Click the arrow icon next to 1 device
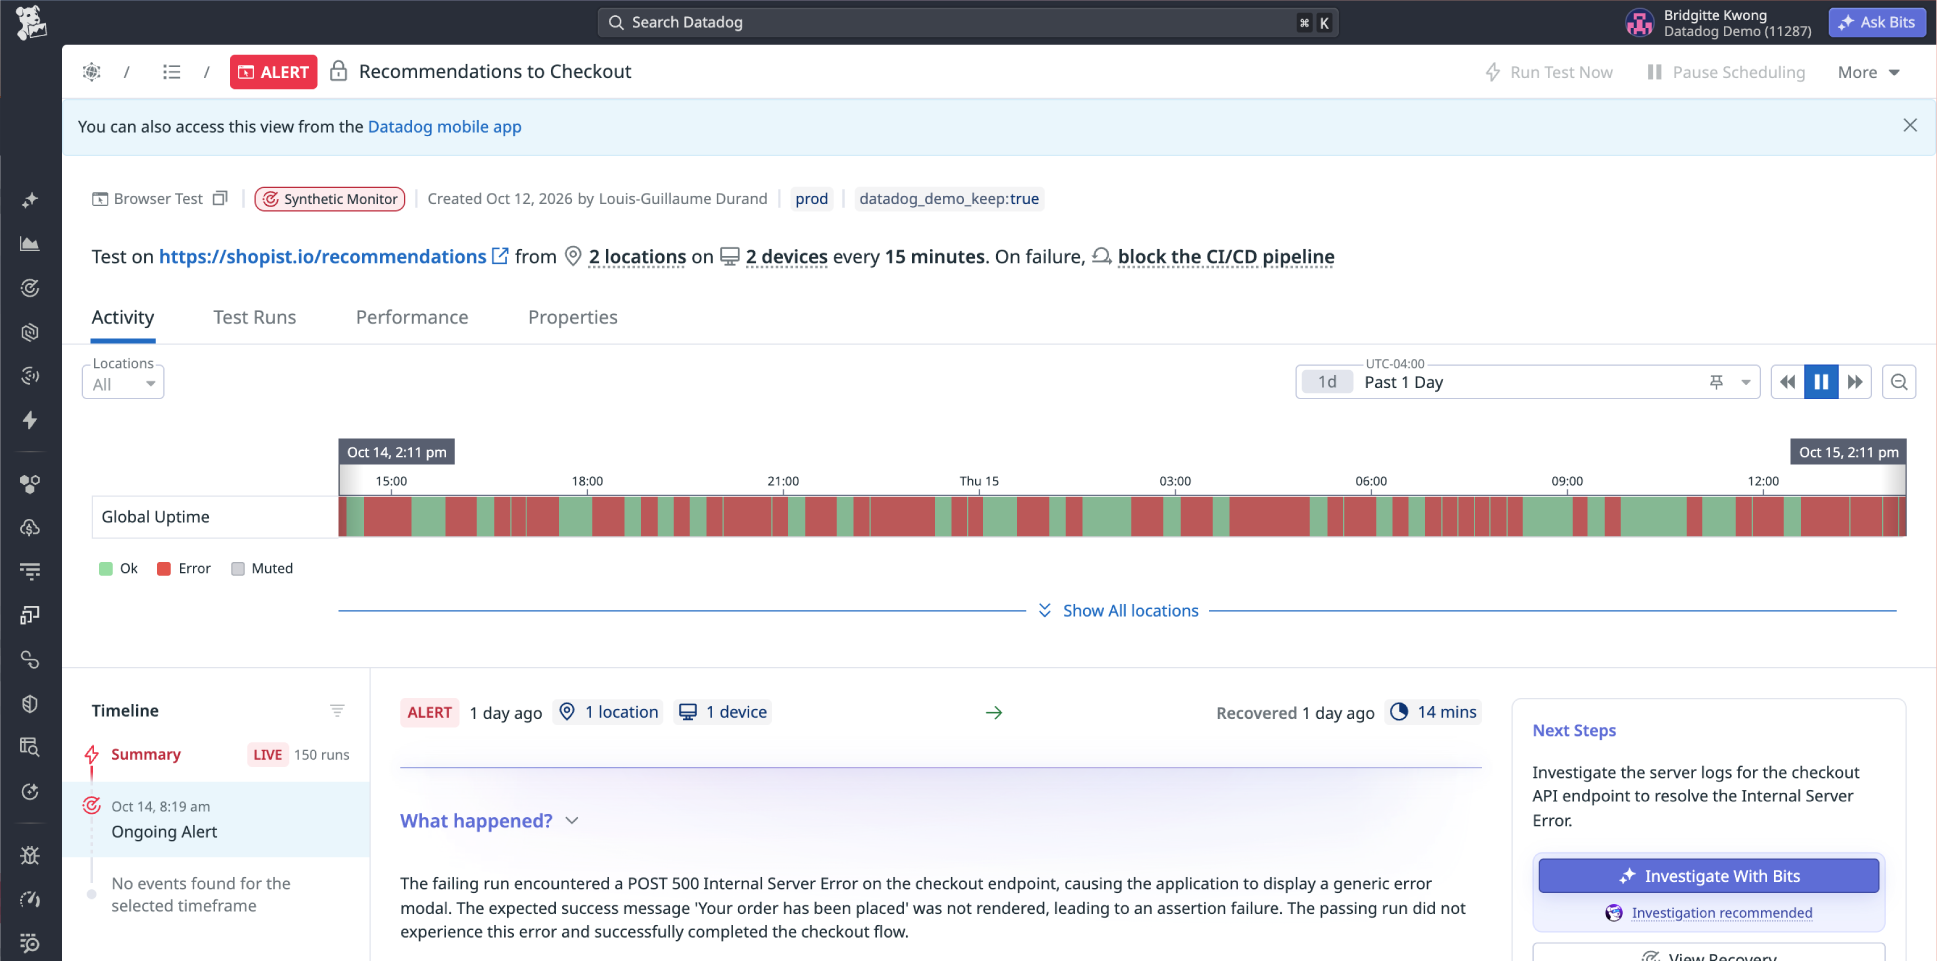 pyautogui.click(x=994, y=712)
